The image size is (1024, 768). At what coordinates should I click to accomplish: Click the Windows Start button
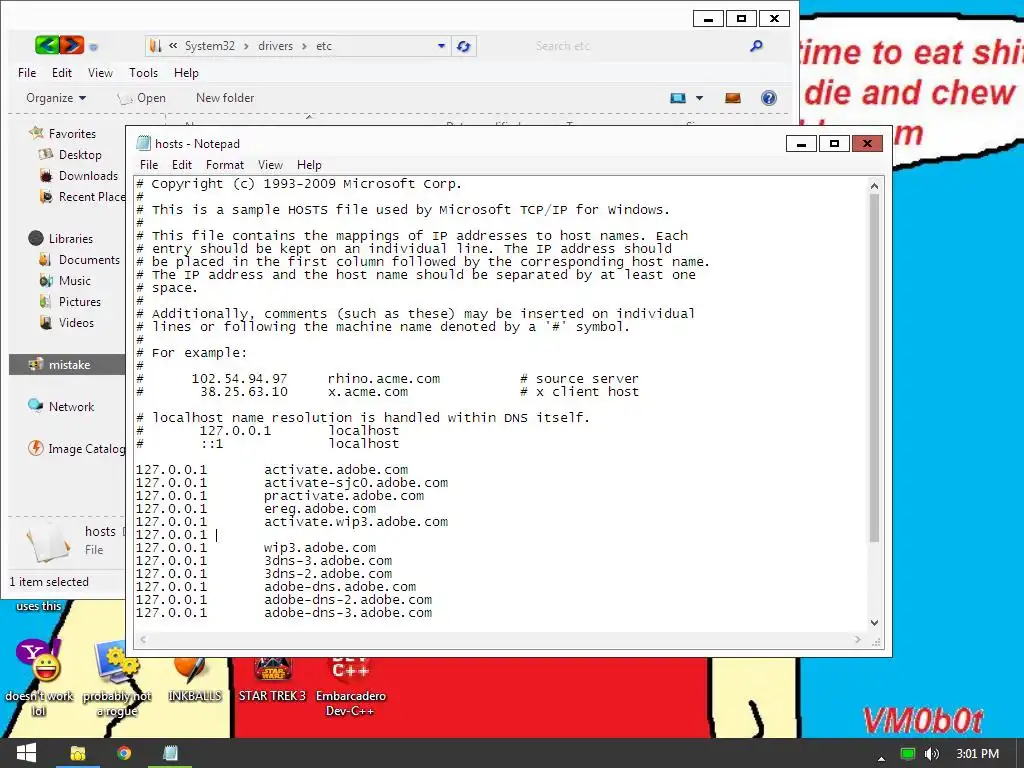[26, 753]
